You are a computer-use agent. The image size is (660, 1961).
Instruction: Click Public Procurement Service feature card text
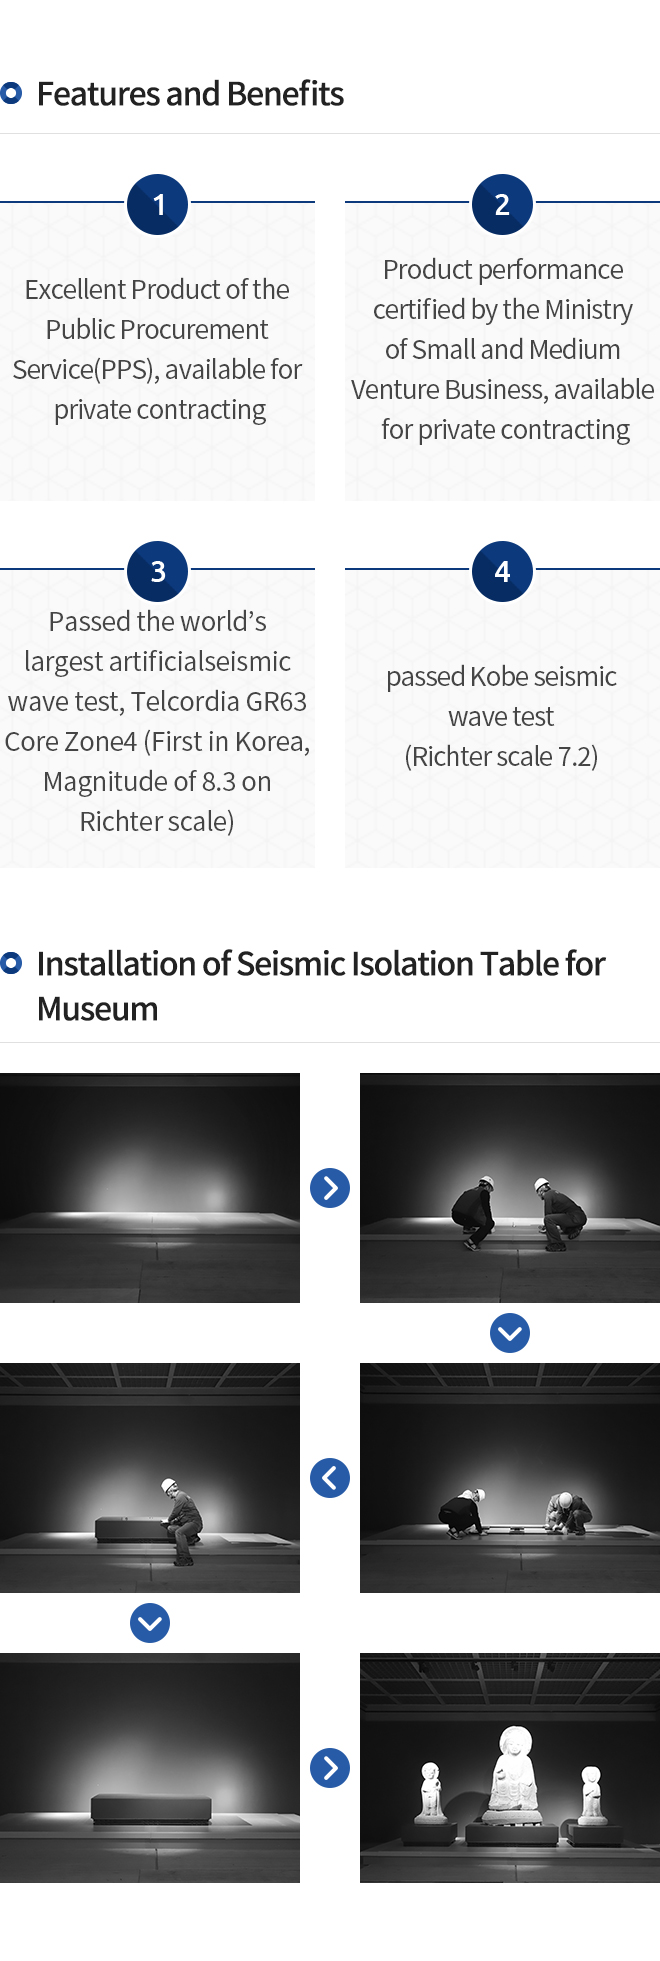click(157, 350)
